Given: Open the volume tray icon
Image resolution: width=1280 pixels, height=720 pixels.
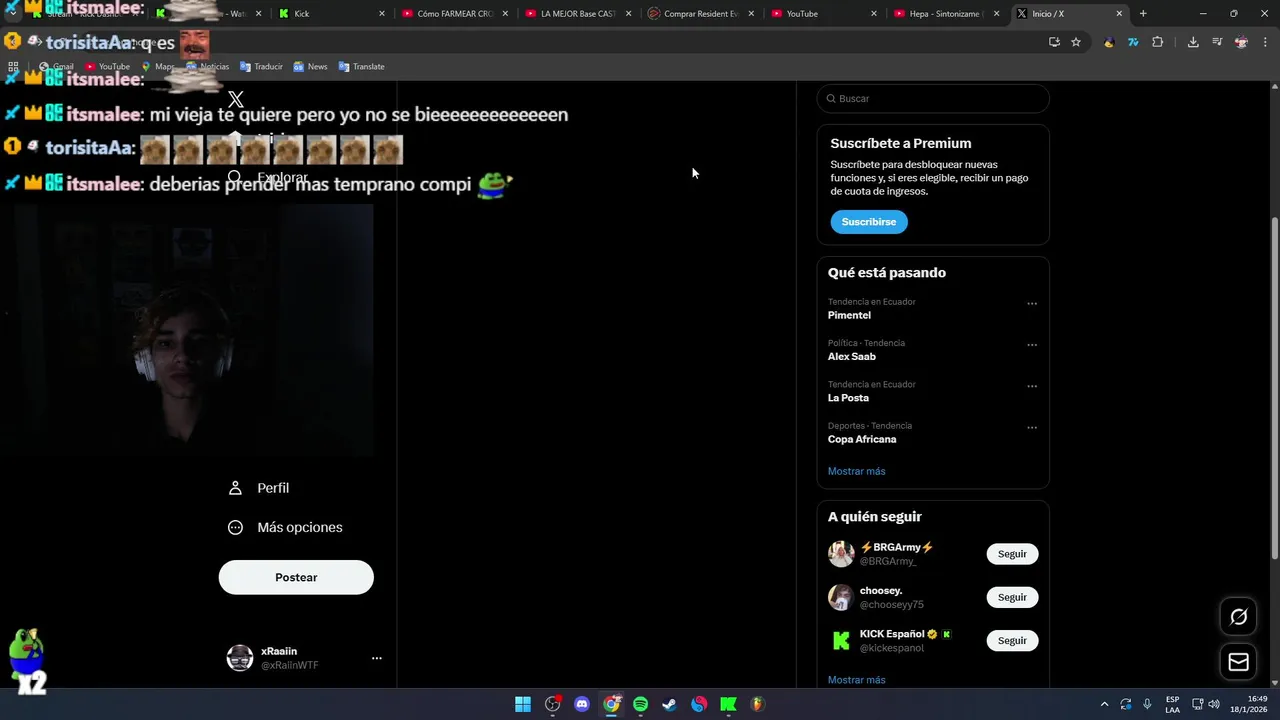Looking at the screenshot, I should click(1216, 704).
